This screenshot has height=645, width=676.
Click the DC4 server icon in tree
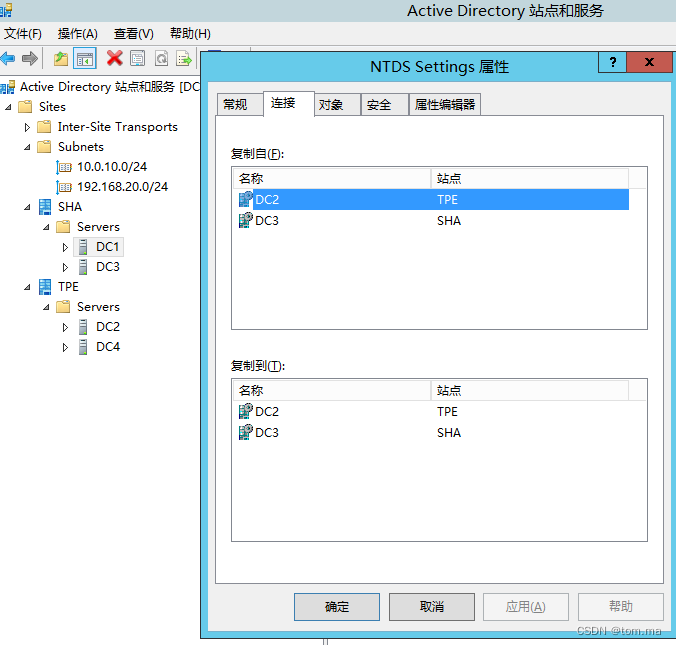(x=84, y=347)
